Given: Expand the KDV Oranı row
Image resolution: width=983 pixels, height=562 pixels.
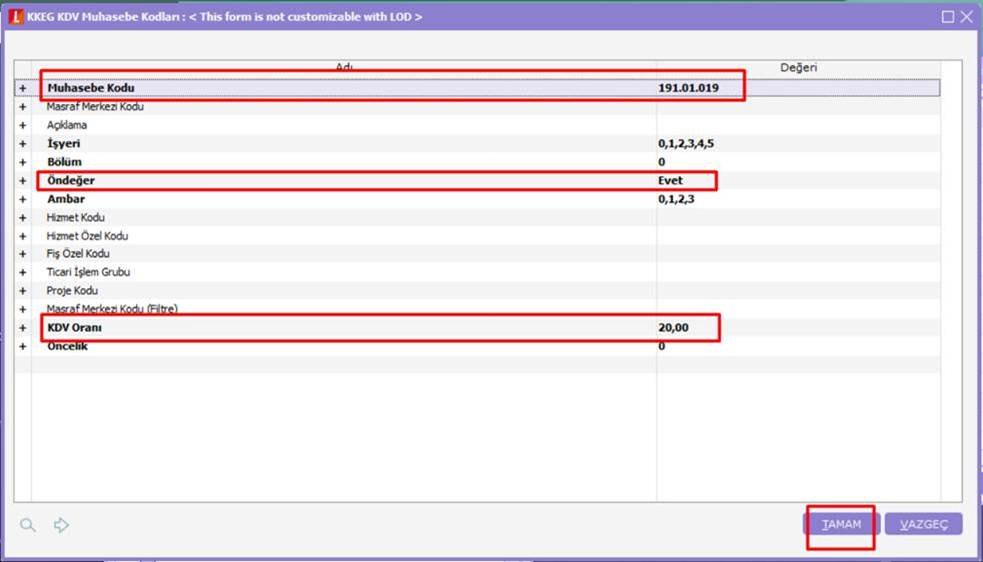Looking at the screenshot, I should pos(23,327).
